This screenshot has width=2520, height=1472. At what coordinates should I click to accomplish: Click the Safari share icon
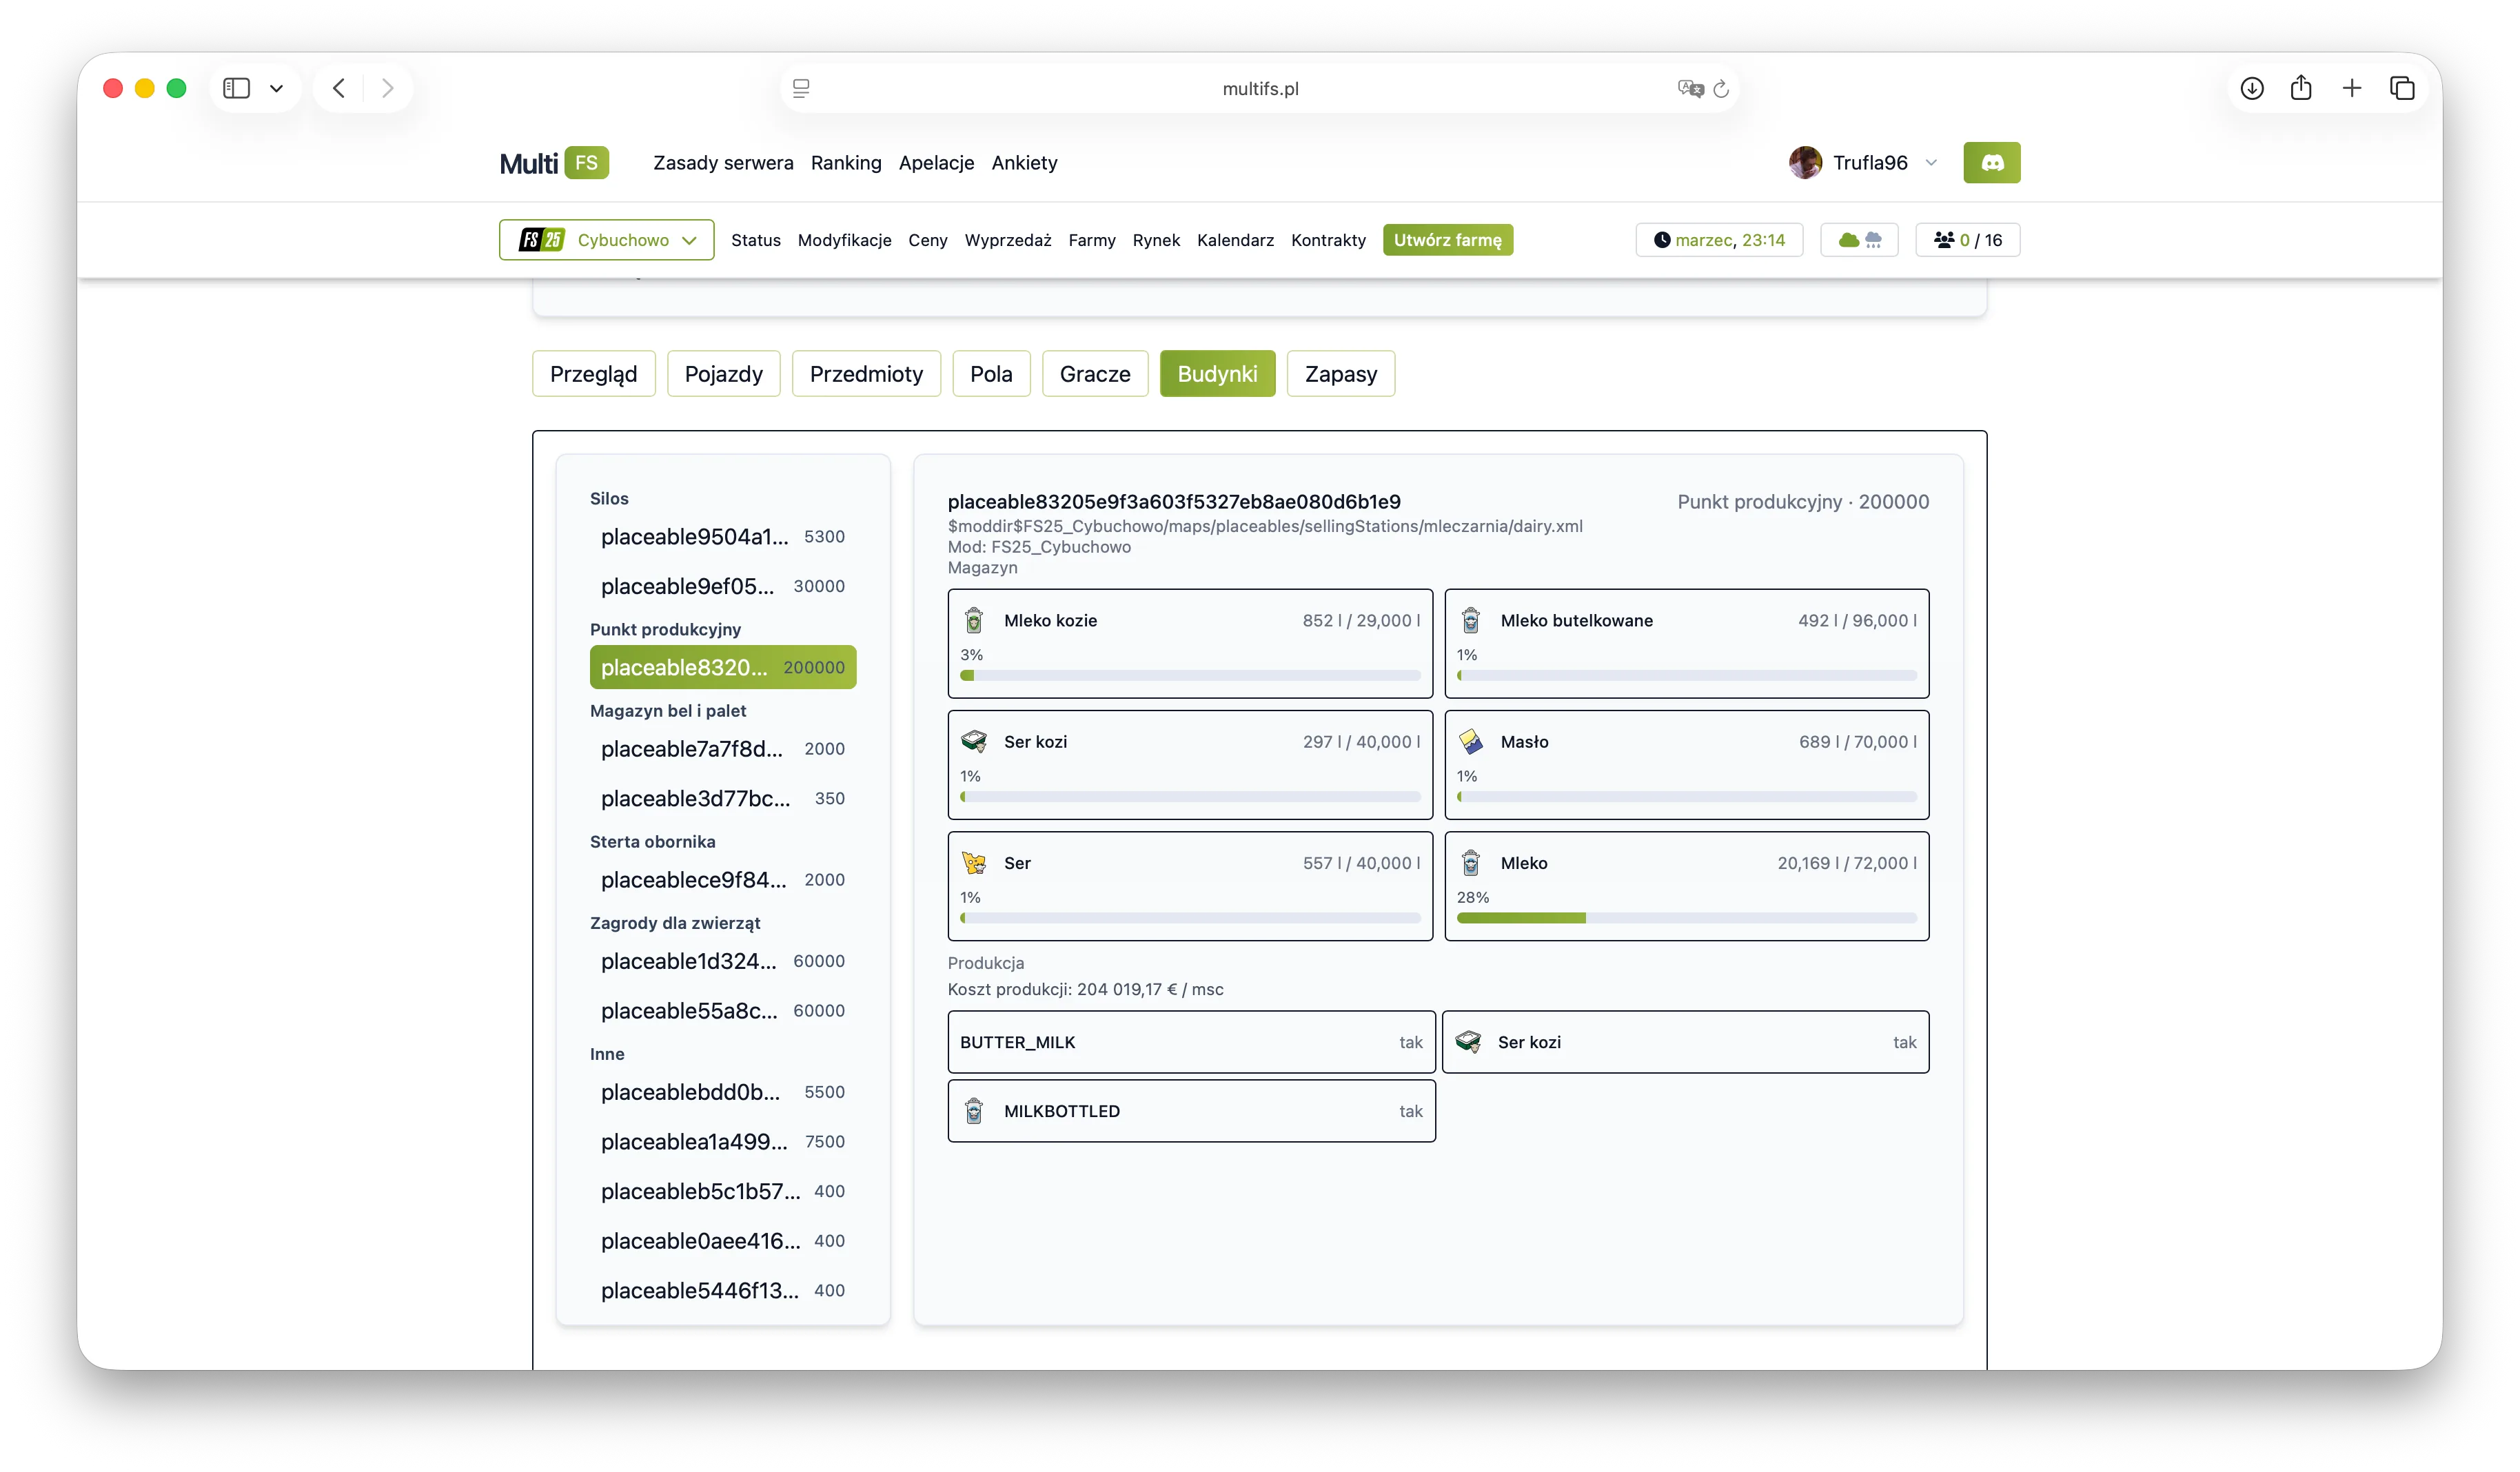(2301, 88)
